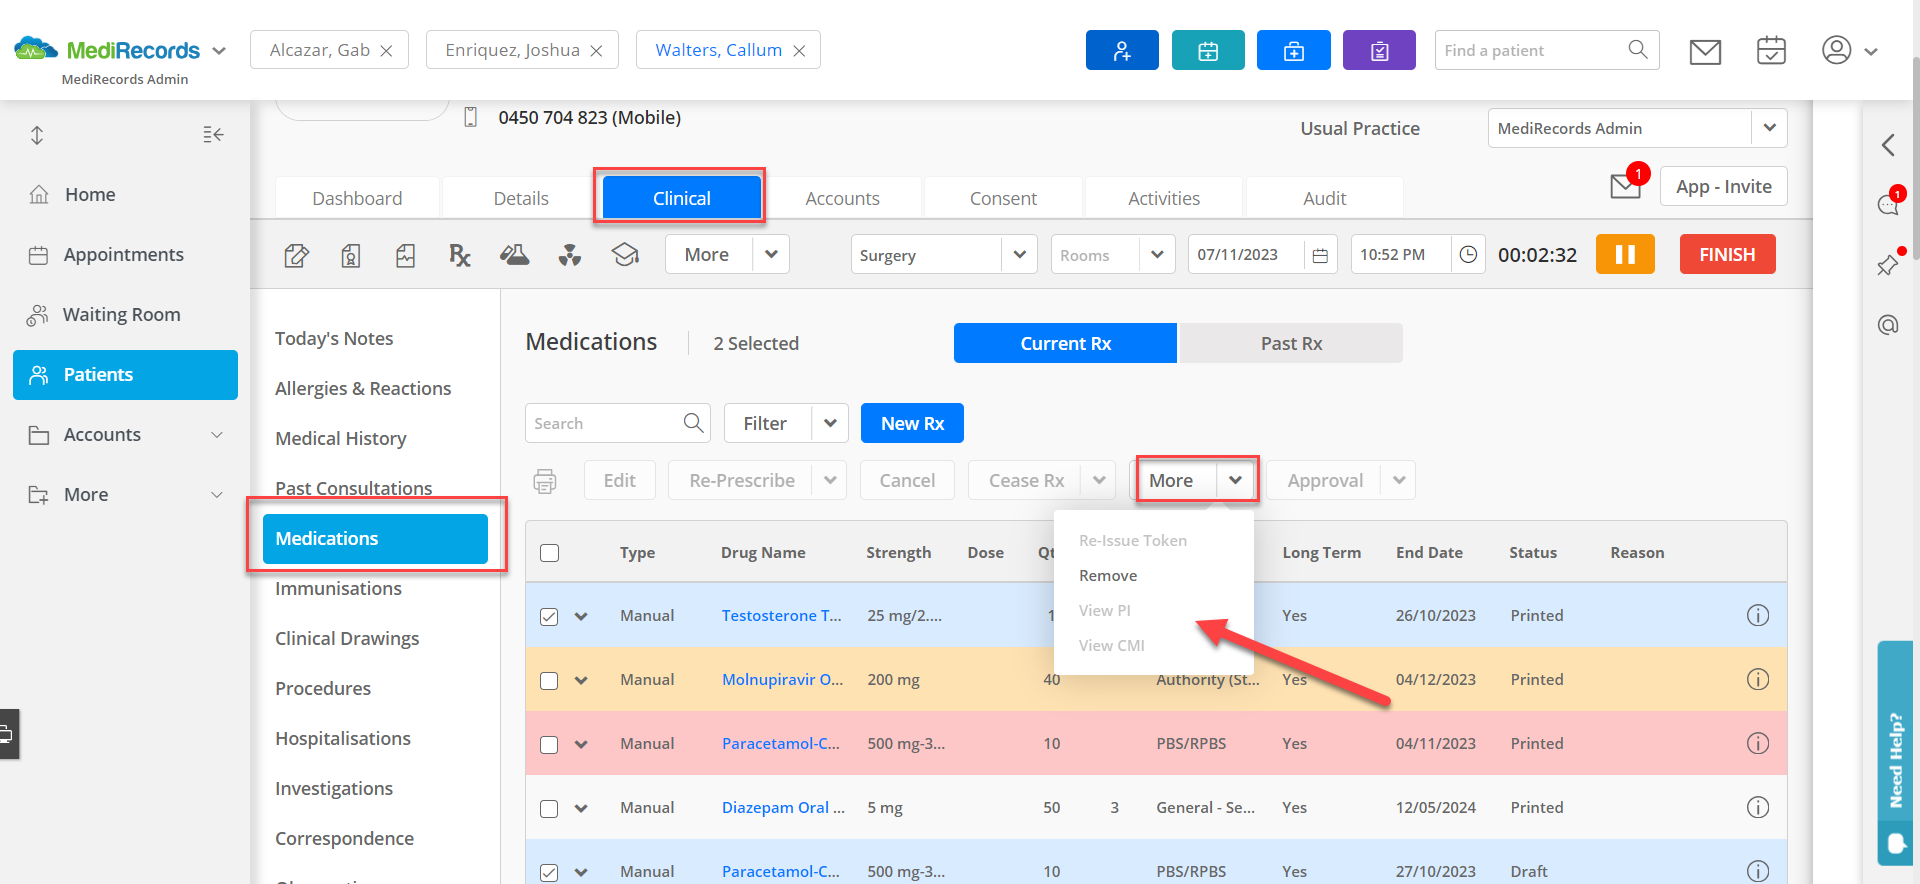
Task: Open the Approval dropdown arrow
Action: pos(1399,480)
